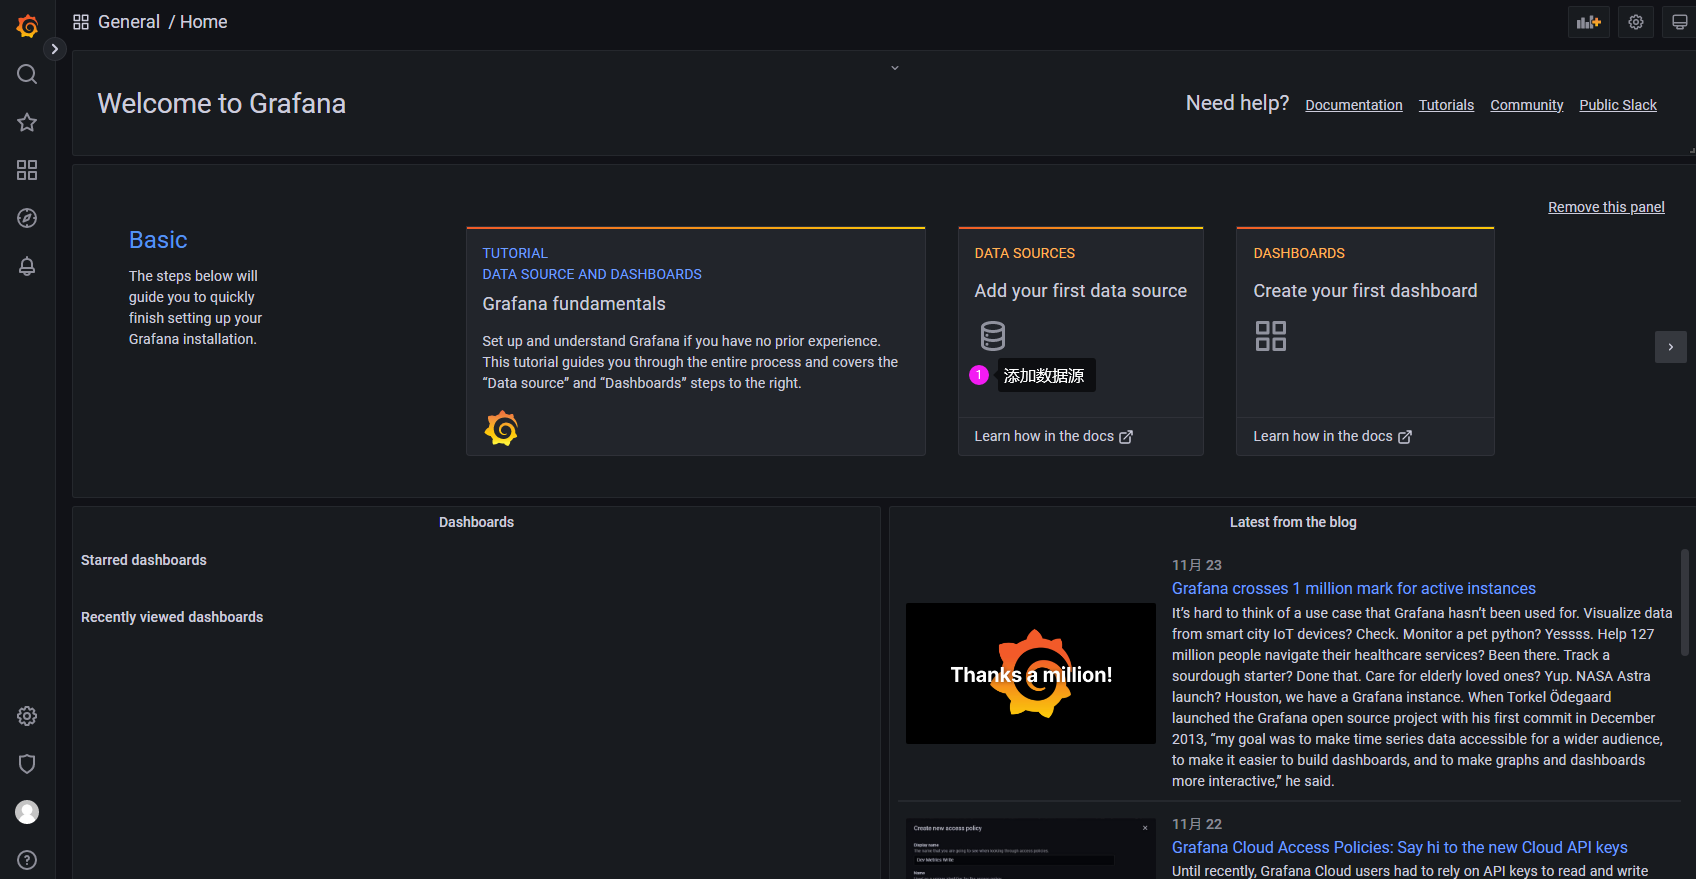Open Tutorials help link
Image resolution: width=1696 pixels, height=879 pixels.
[1446, 105]
